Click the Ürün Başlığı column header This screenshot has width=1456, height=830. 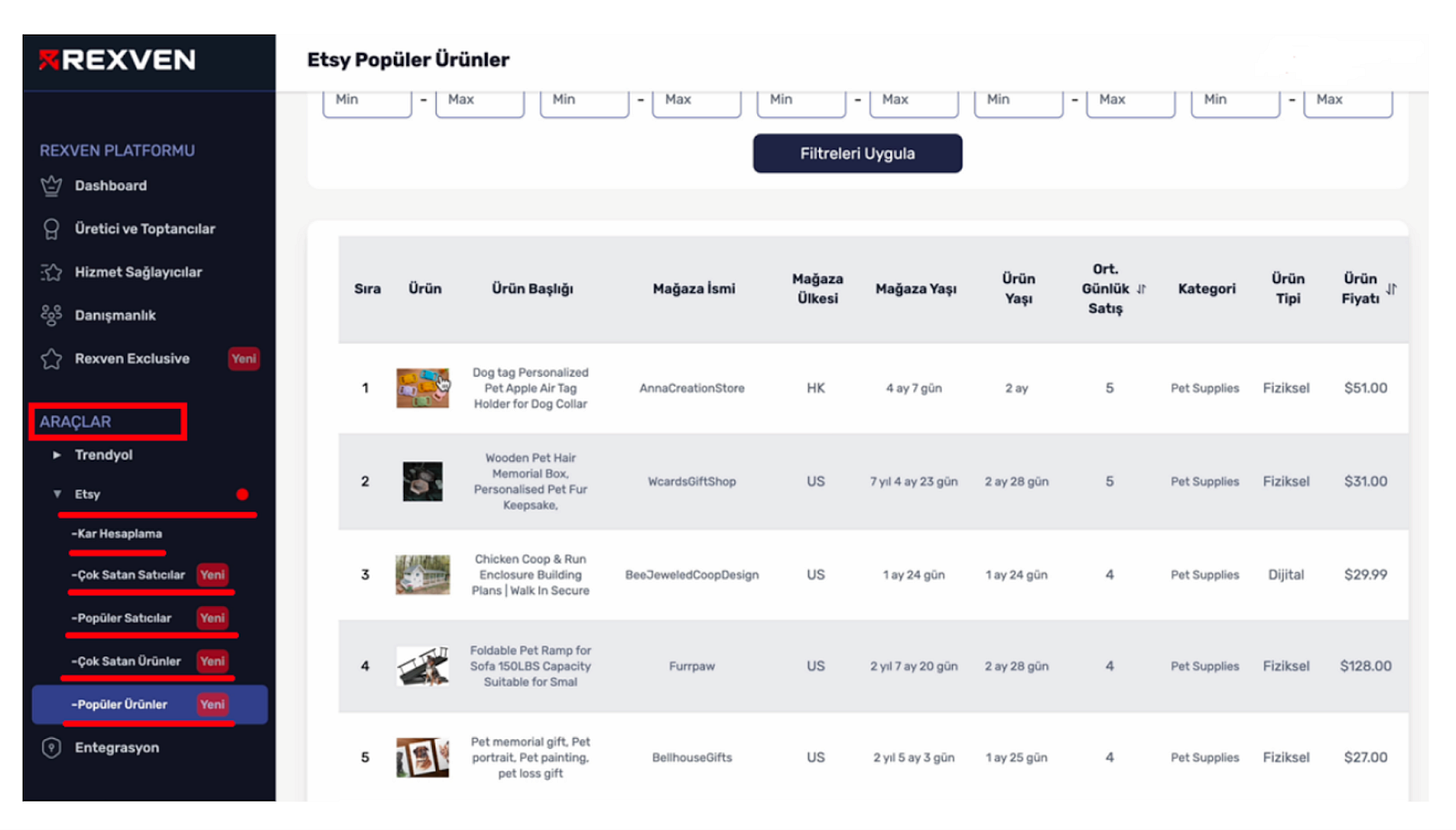[532, 289]
